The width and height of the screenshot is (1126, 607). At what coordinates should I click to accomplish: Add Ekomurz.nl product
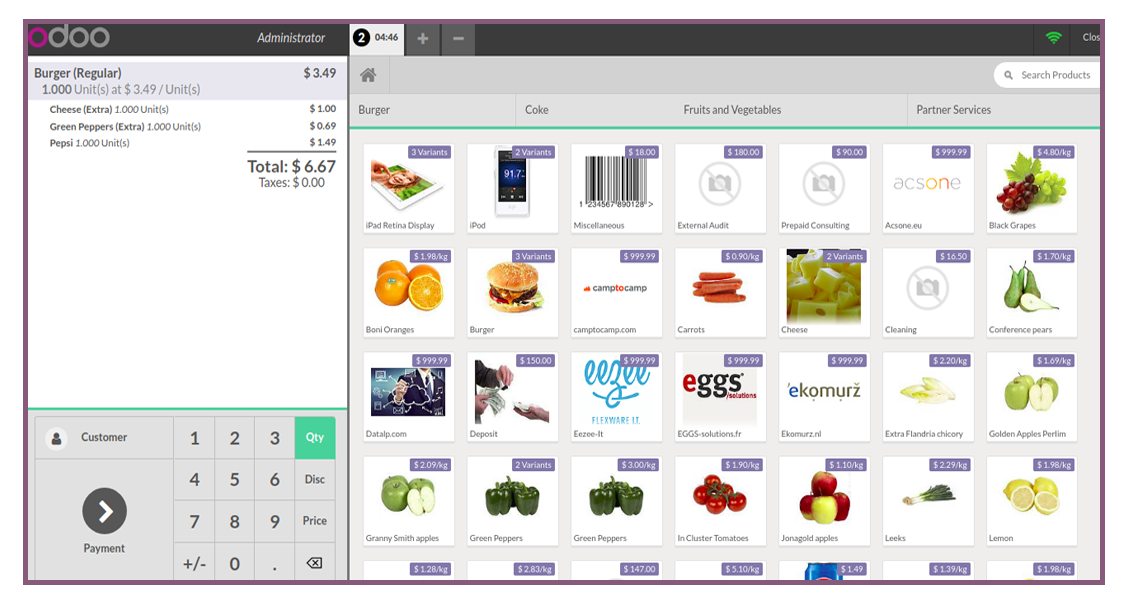pyautogui.click(x=824, y=396)
